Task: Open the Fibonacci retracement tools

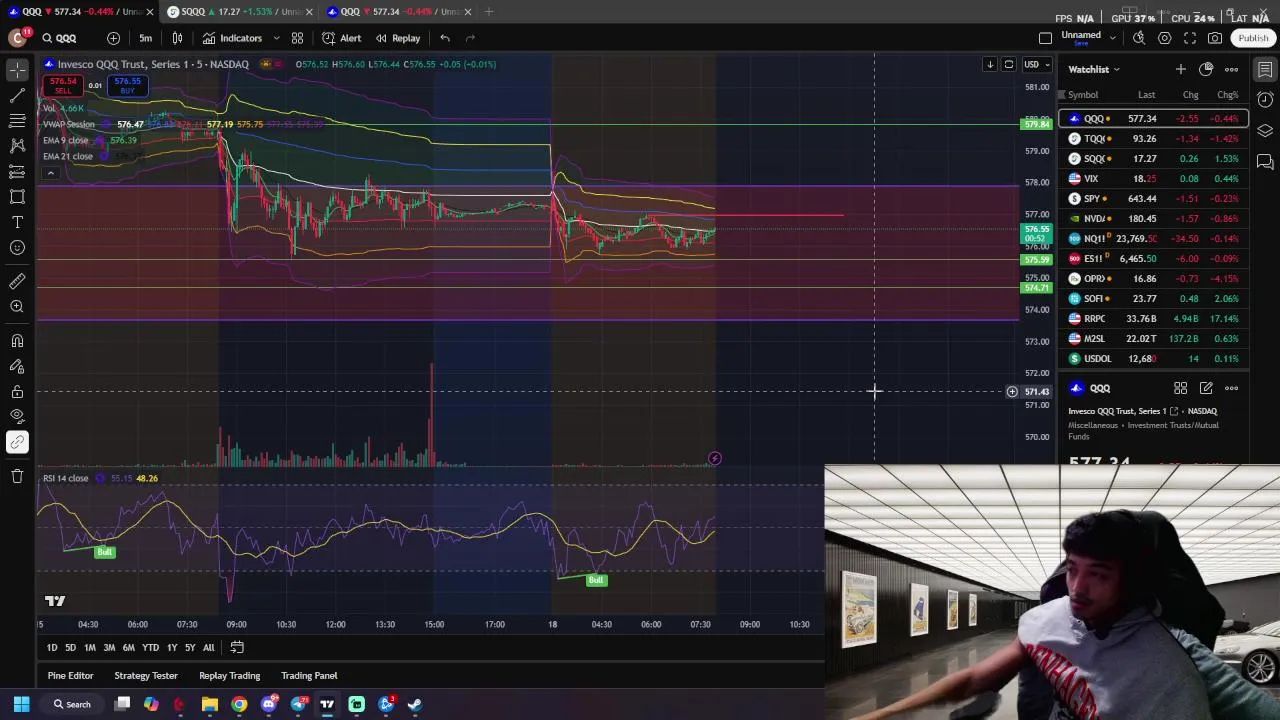Action: [17, 121]
